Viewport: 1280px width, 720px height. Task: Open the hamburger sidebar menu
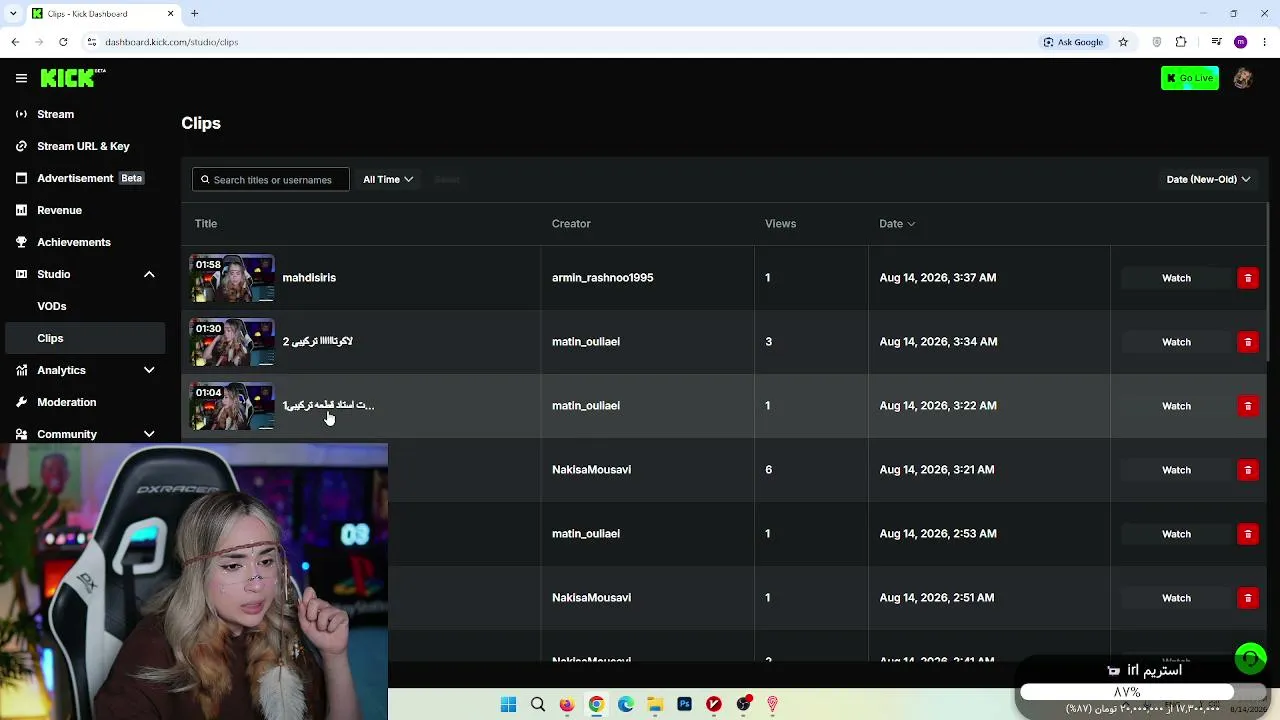21,78
